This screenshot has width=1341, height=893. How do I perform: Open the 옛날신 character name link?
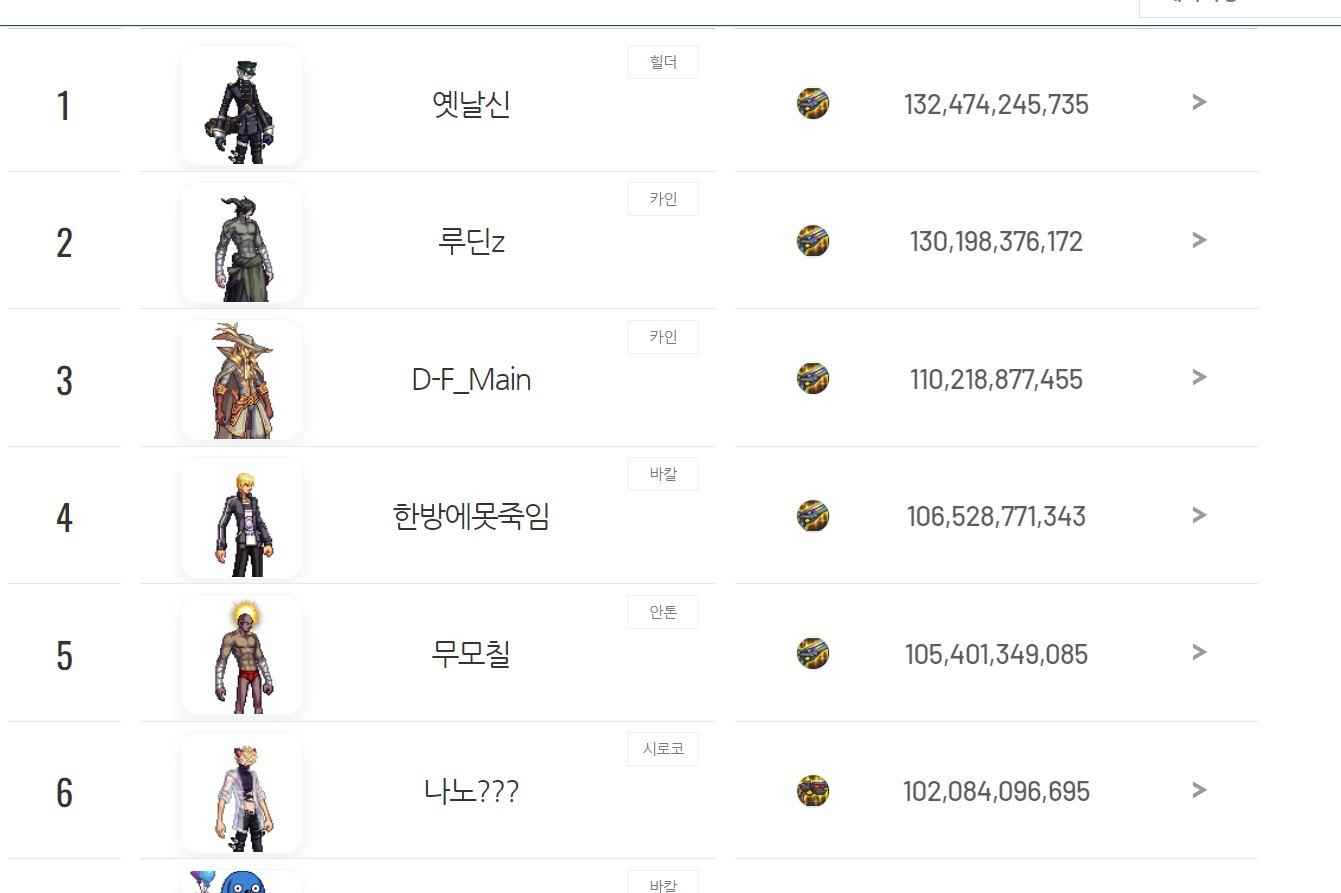471,104
